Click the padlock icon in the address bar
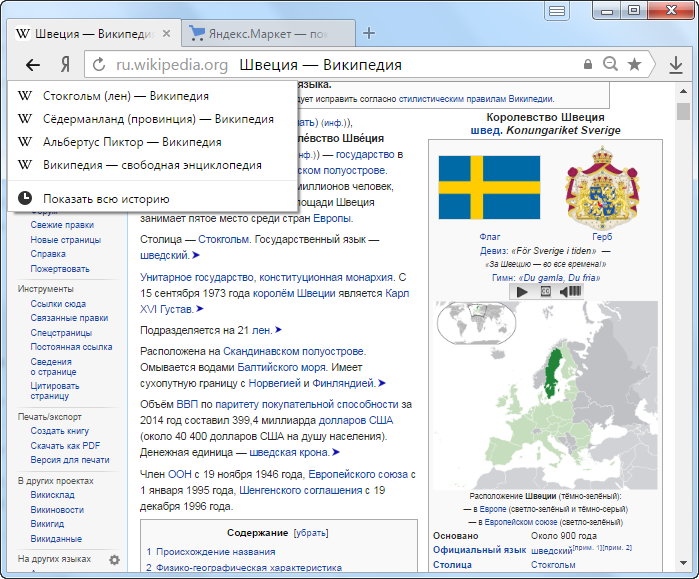Image resolution: width=699 pixels, height=579 pixels. click(x=588, y=65)
